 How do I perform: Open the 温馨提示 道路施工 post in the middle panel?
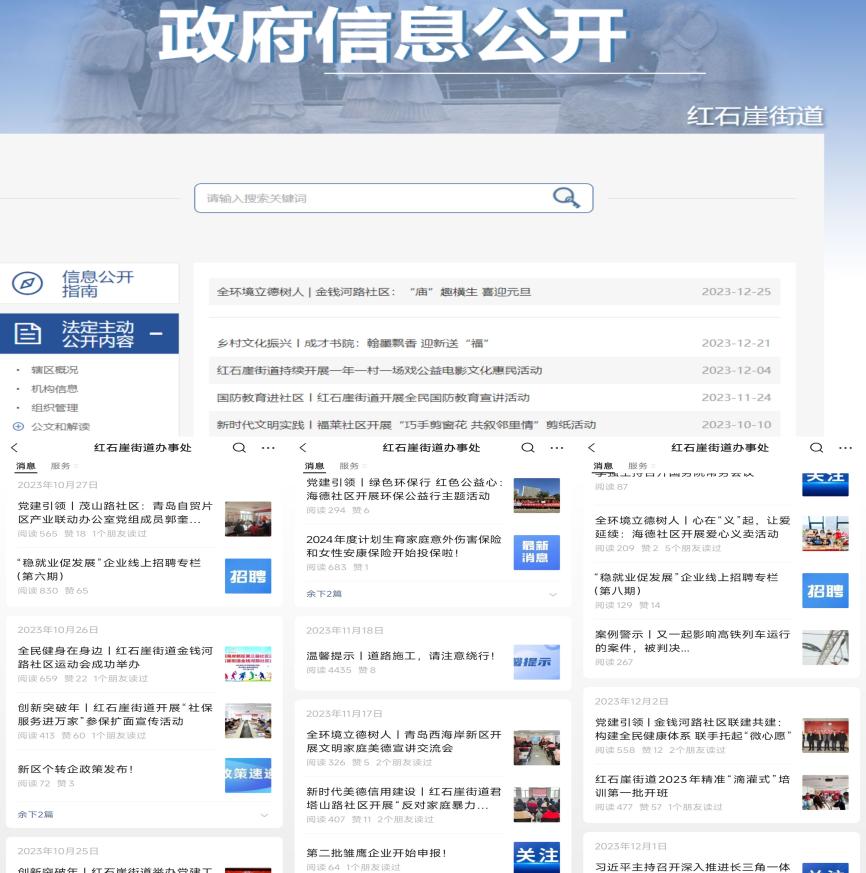400,656
